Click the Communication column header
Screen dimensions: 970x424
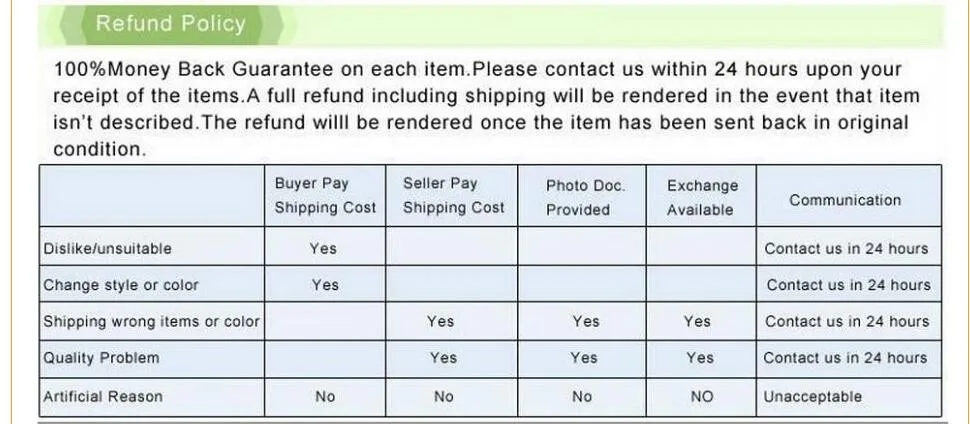pos(845,200)
